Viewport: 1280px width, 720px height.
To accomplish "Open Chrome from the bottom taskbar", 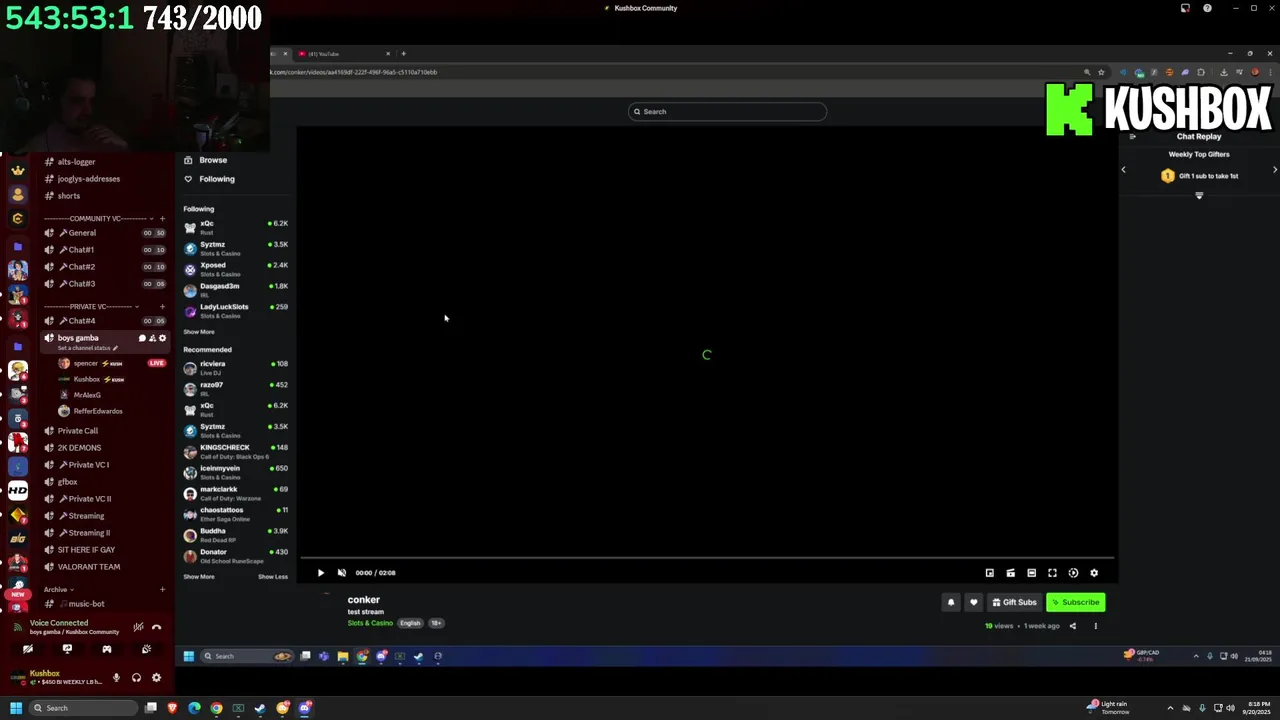I will coord(216,708).
